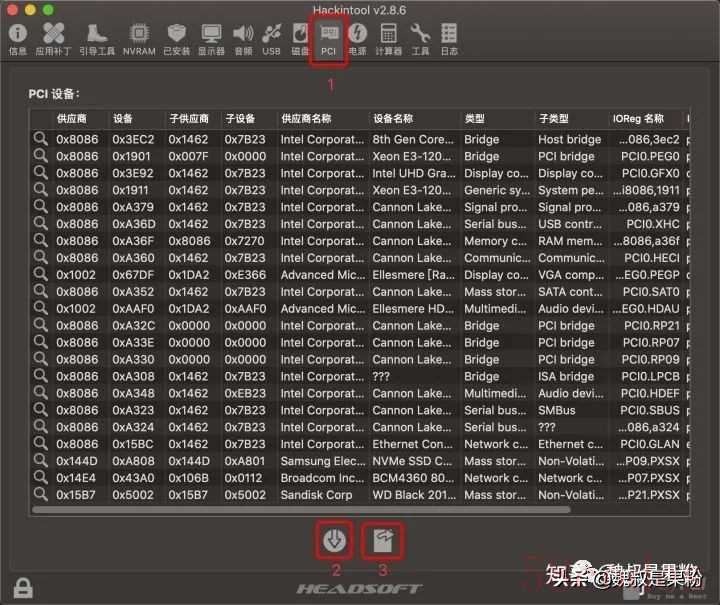Click the 'Broadcom Inc...' vendor name cell
The height and width of the screenshot is (605, 720).
[x=322, y=478]
